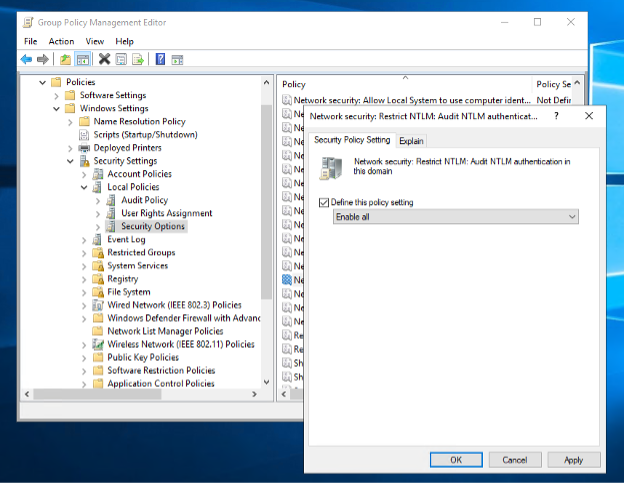Switch to the Explain tab
Viewport: 624px width, 484px height.
coord(411,141)
